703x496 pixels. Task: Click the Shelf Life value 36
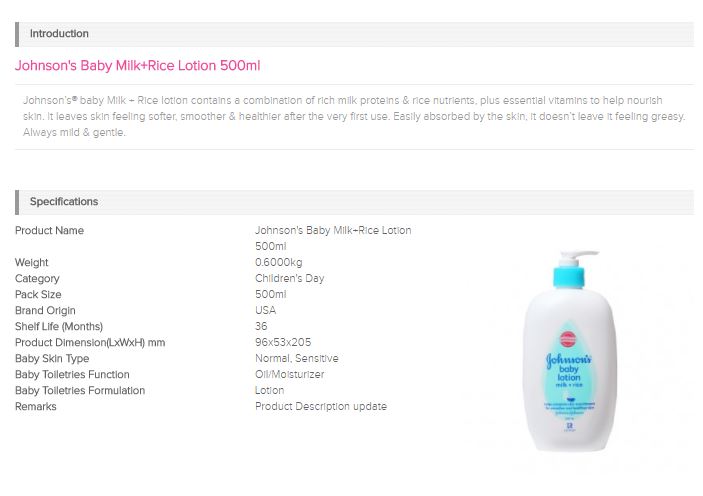tap(261, 326)
